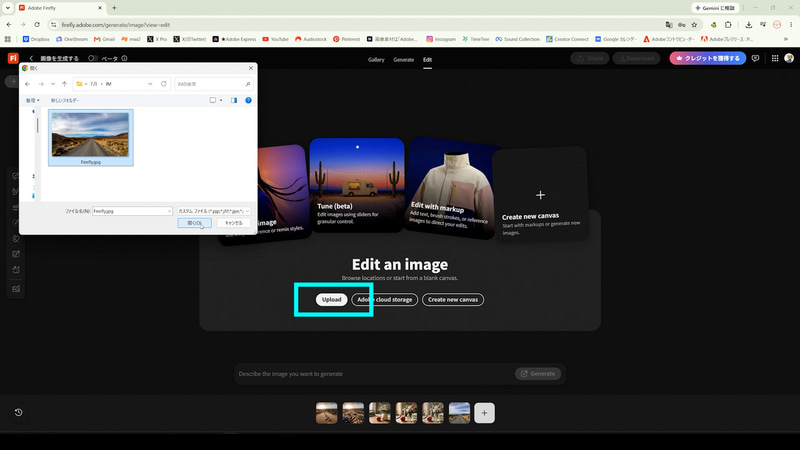Switch to the Generate tab
800x450 pixels.
click(x=404, y=60)
